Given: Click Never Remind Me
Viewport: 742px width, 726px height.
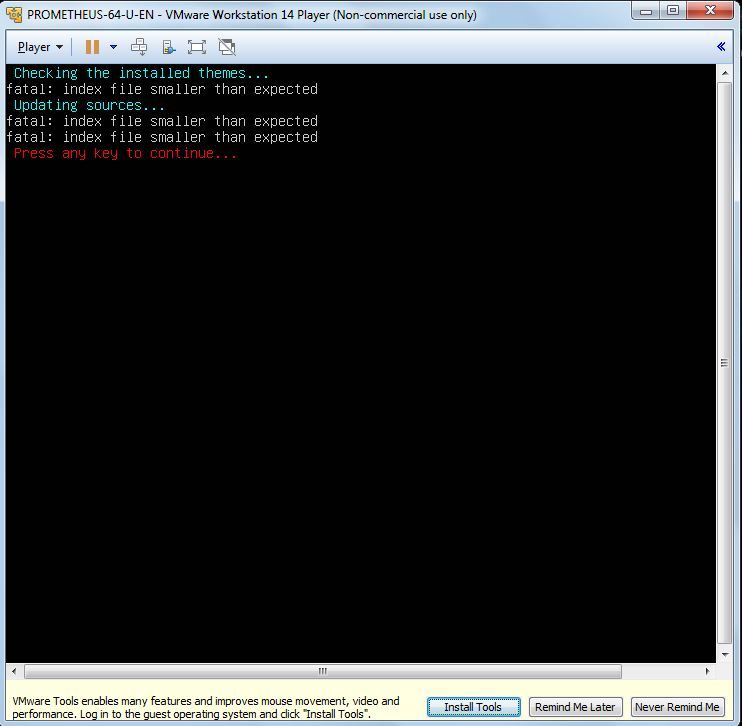Looking at the screenshot, I should (x=677, y=707).
